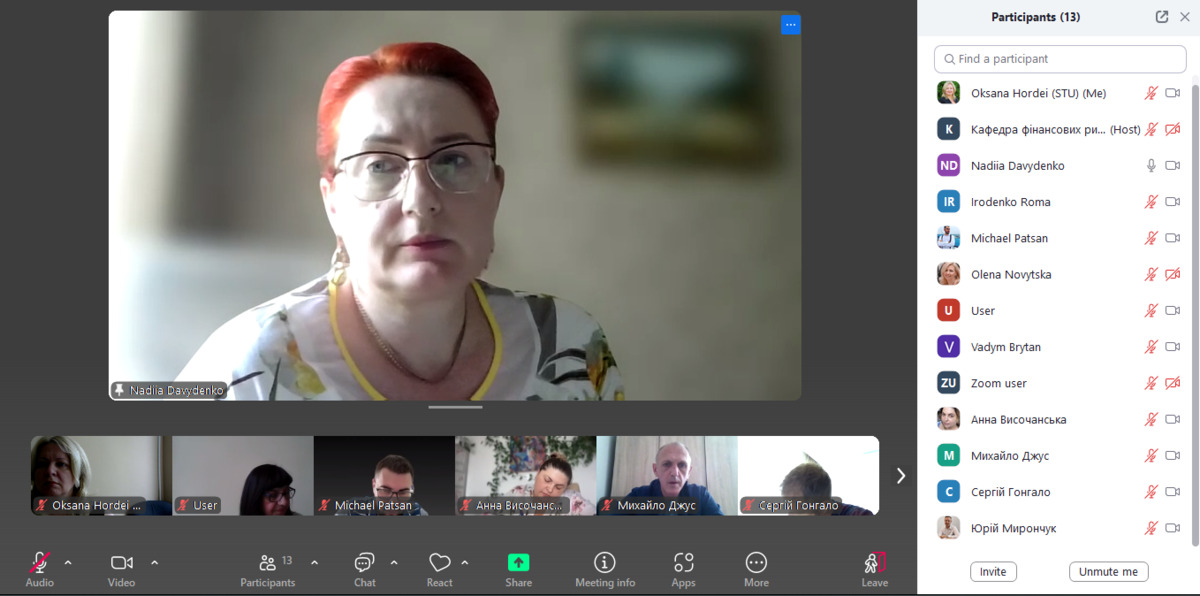Open the React heart menu
The height and width of the screenshot is (596, 1200).
click(440, 562)
